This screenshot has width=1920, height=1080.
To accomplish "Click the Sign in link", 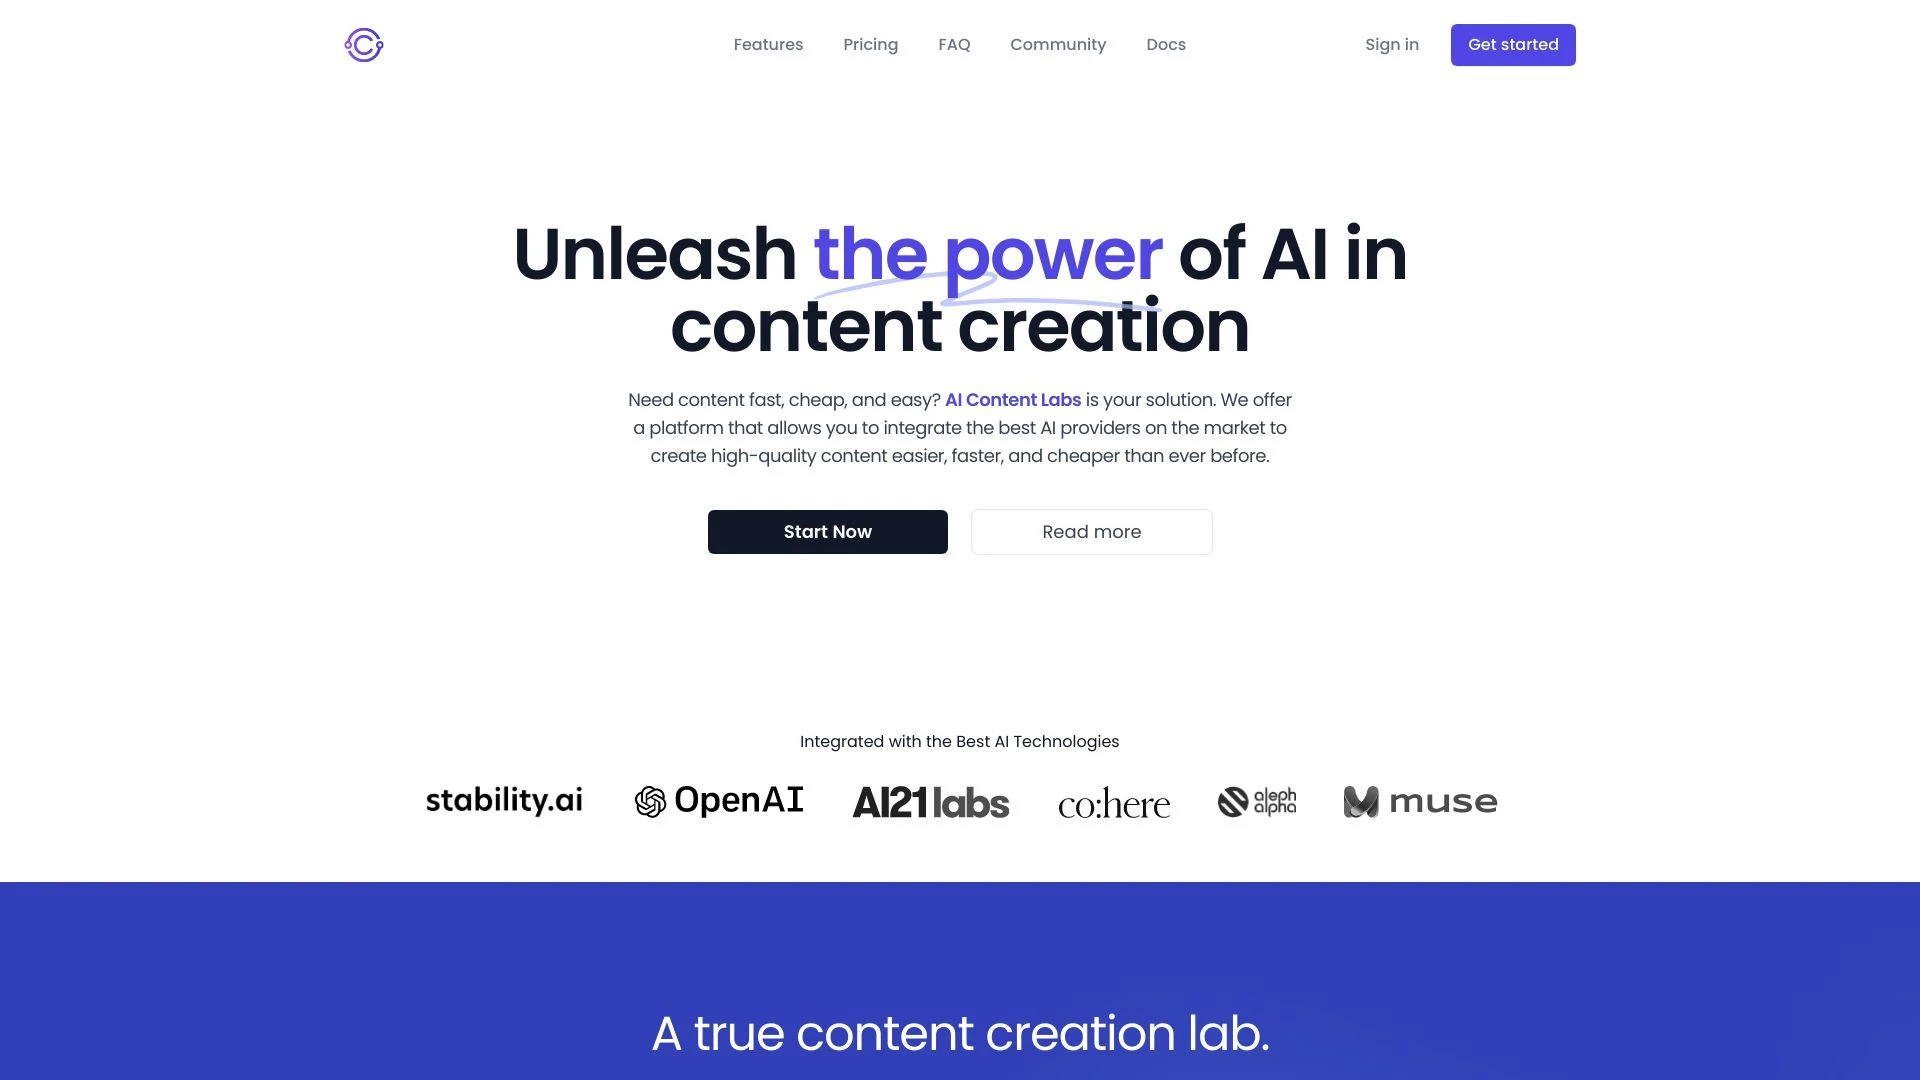I will click(1391, 44).
